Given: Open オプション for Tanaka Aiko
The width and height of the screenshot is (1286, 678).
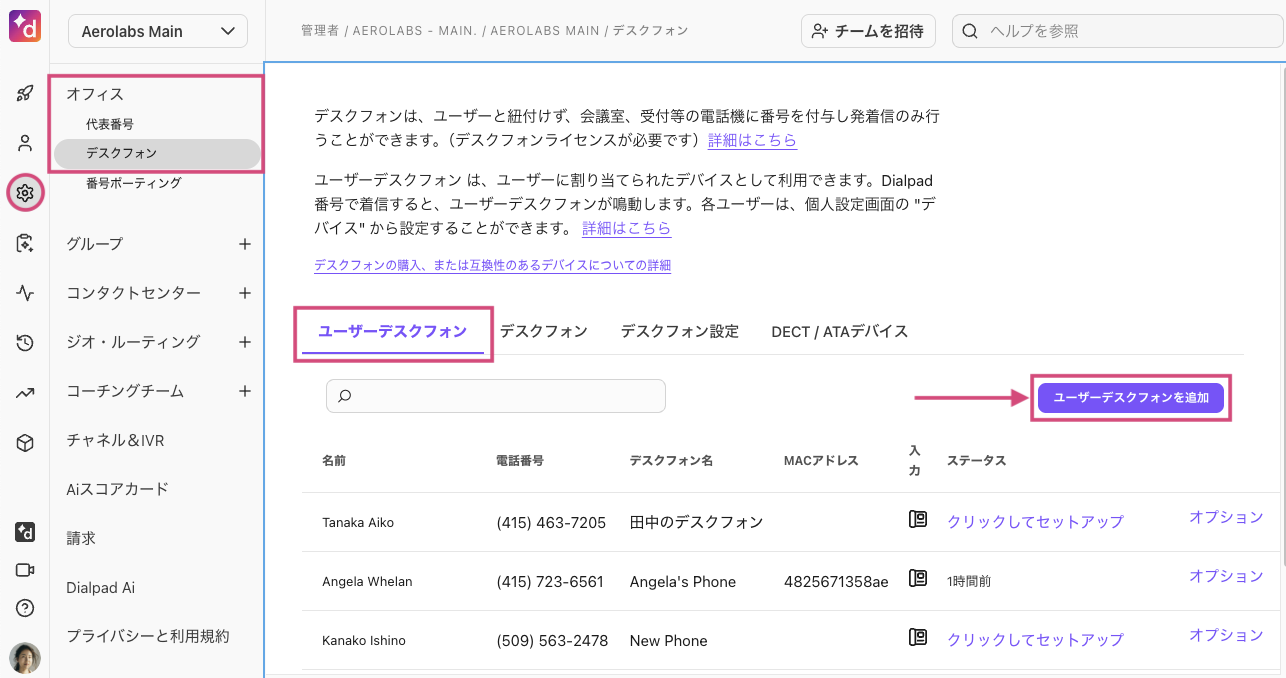Looking at the screenshot, I should 1226,517.
